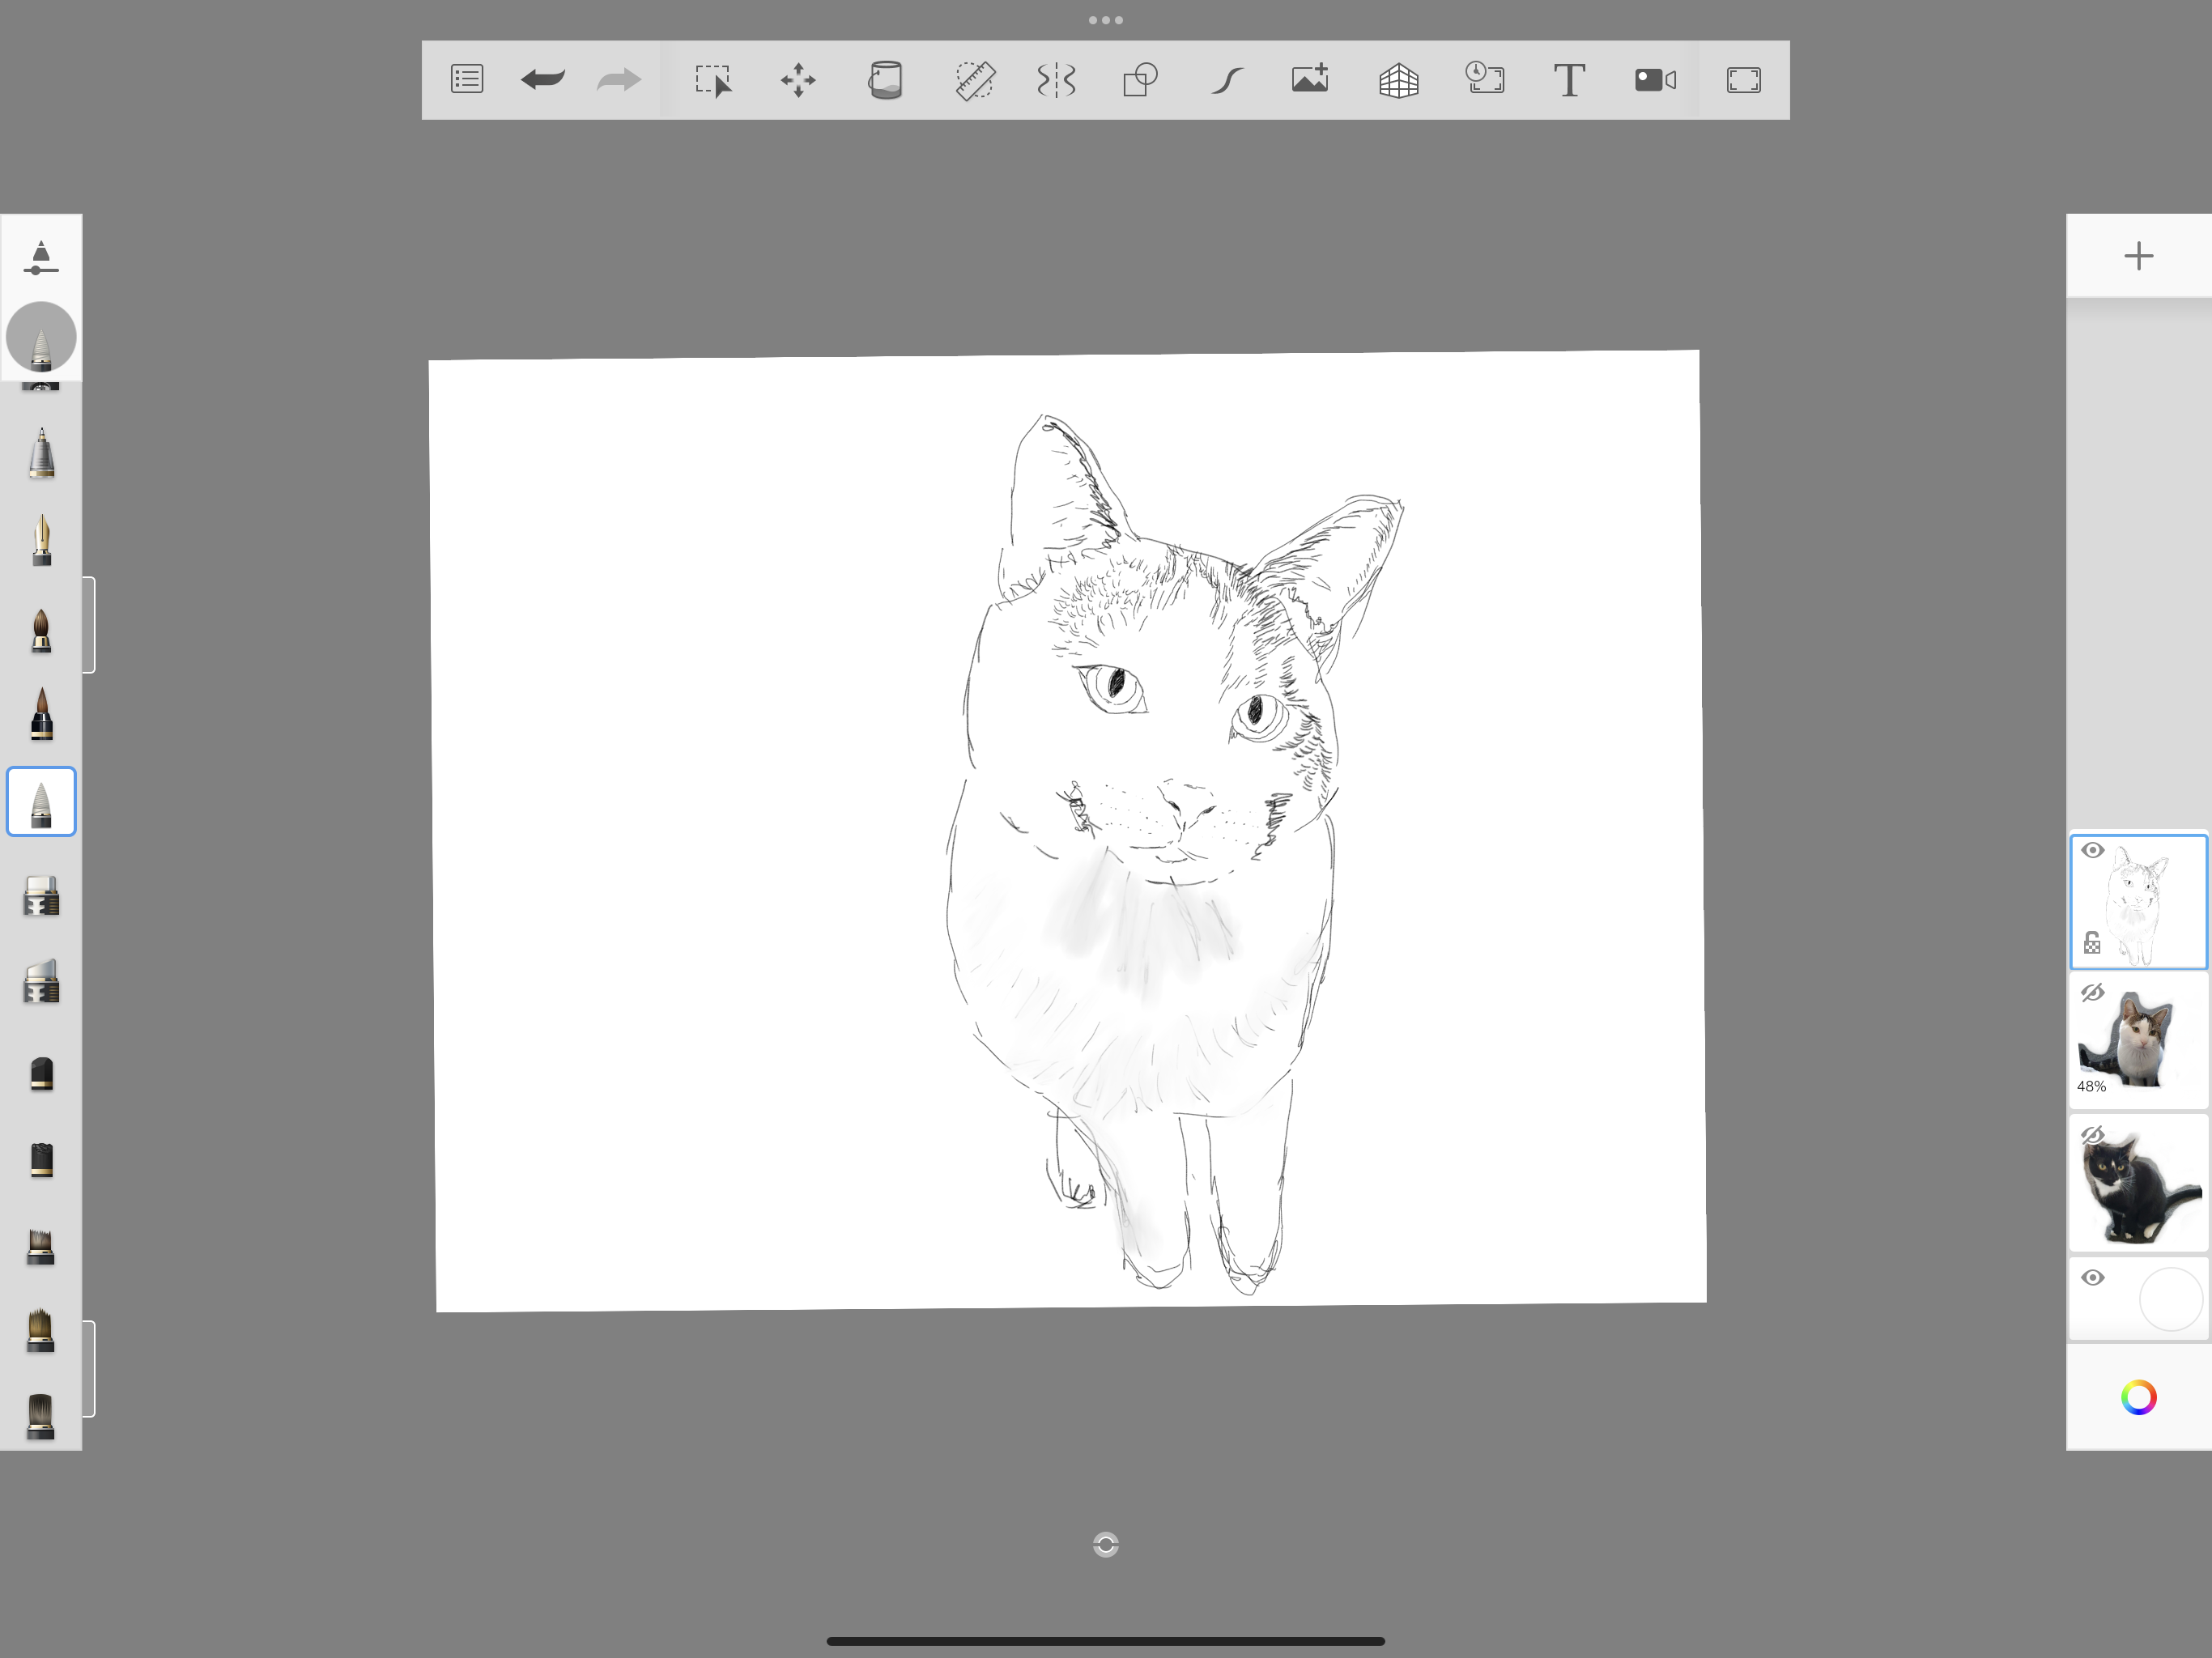
Task: Open the background color circle
Action: tap(2170, 1299)
